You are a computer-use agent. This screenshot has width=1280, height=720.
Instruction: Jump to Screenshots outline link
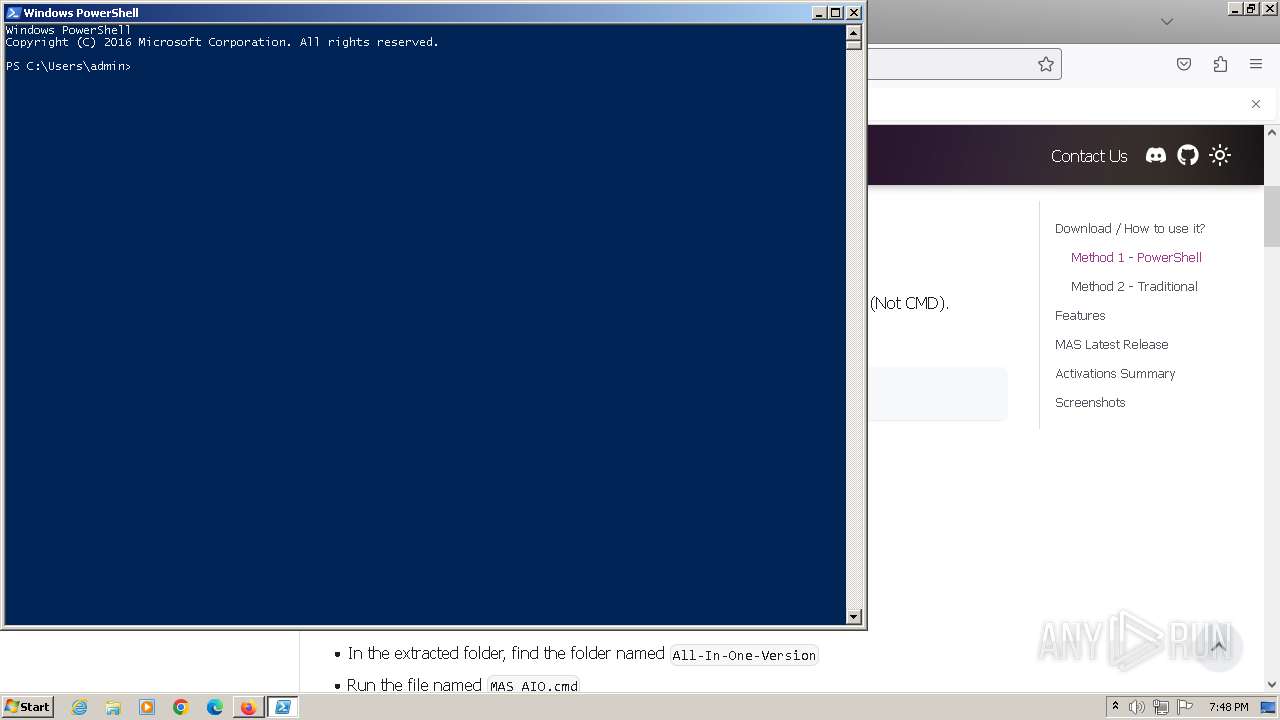(x=1090, y=402)
